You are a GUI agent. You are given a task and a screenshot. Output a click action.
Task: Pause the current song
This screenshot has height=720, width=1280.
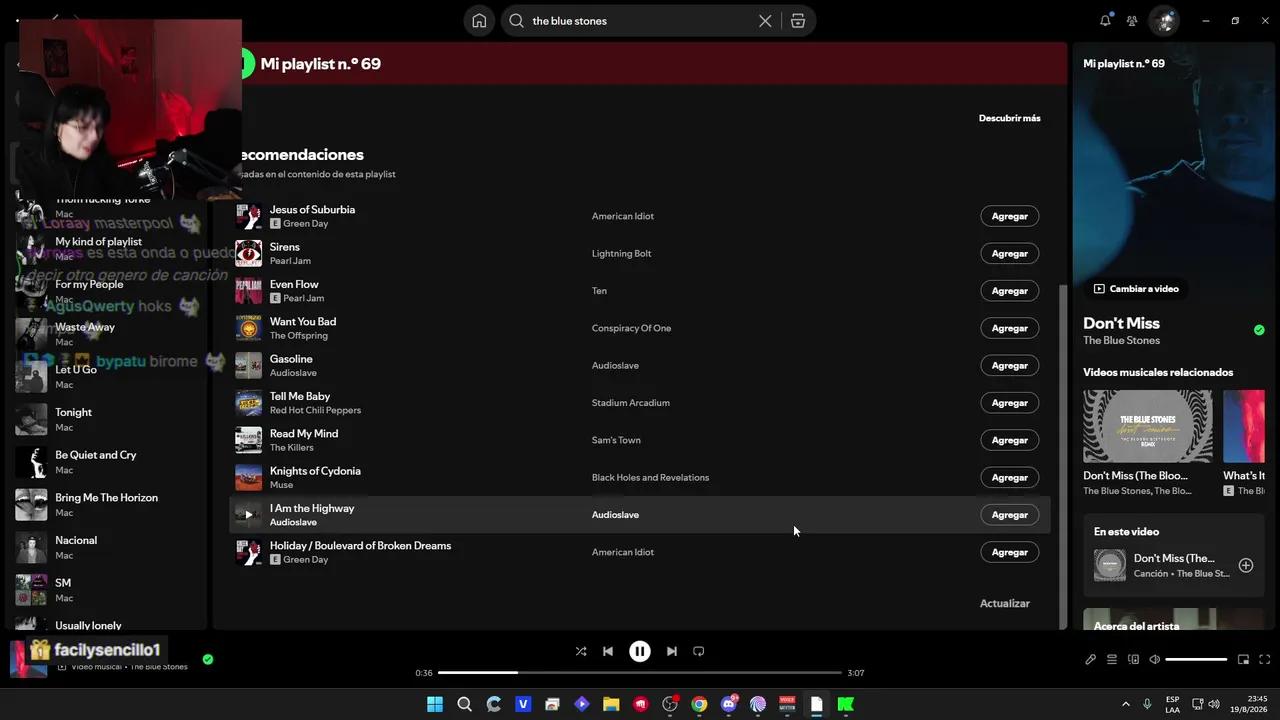point(640,651)
